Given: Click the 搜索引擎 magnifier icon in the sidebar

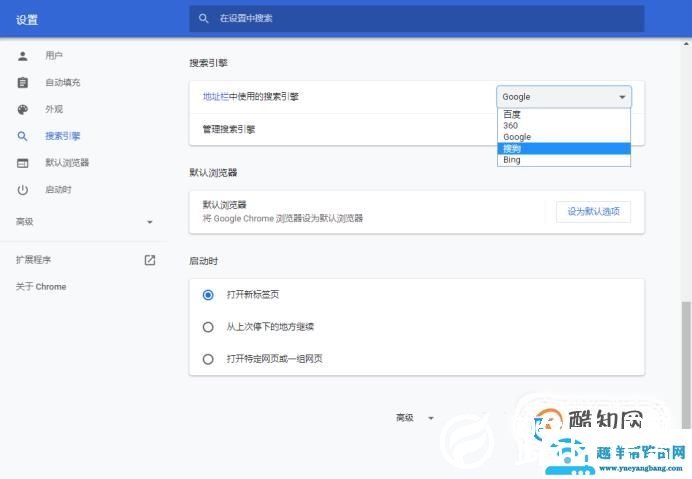Looking at the screenshot, I should (x=23, y=136).
